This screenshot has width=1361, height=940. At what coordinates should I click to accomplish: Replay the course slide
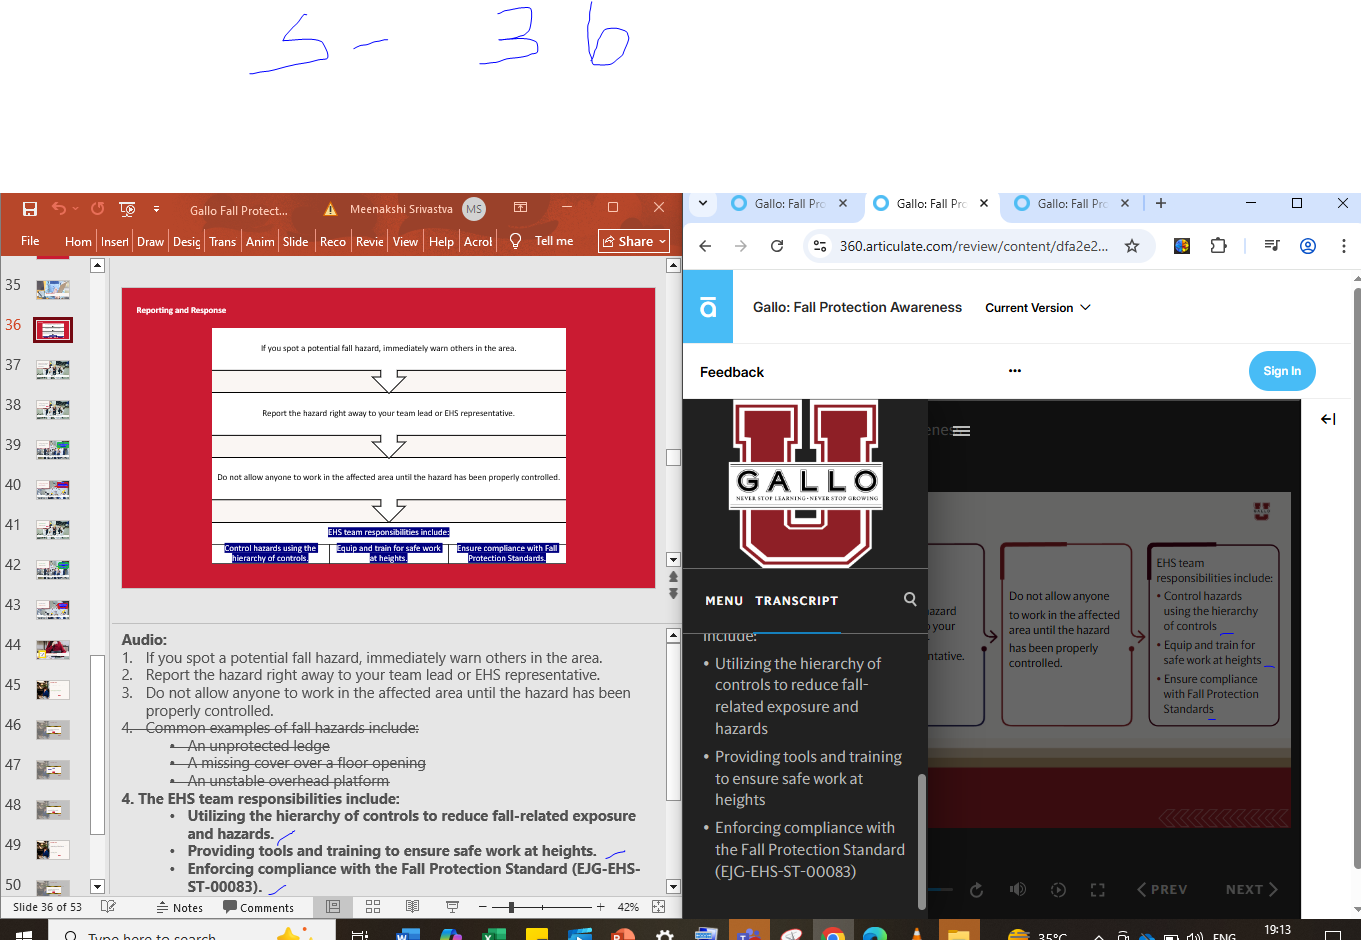[x=977, y=890]
